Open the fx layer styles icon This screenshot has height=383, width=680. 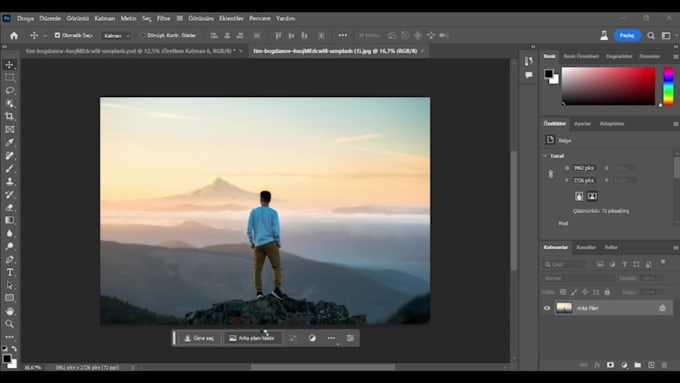pos(597,365)
